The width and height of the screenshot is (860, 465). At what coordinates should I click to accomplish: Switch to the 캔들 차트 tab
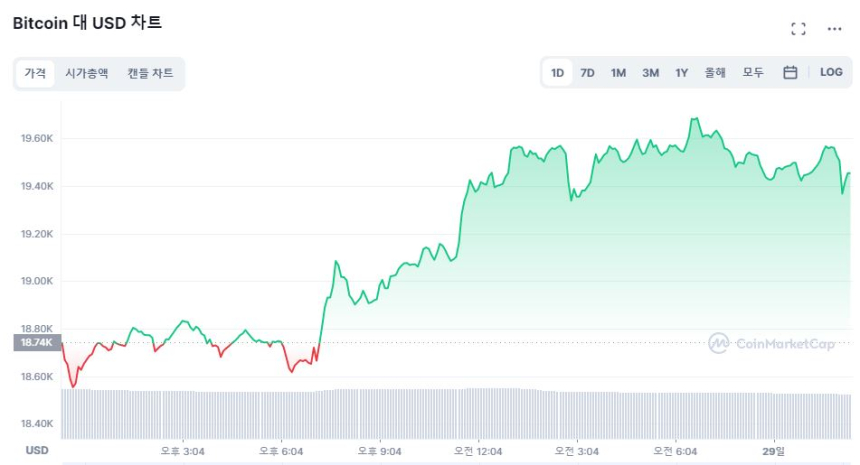tap(150, 73)
